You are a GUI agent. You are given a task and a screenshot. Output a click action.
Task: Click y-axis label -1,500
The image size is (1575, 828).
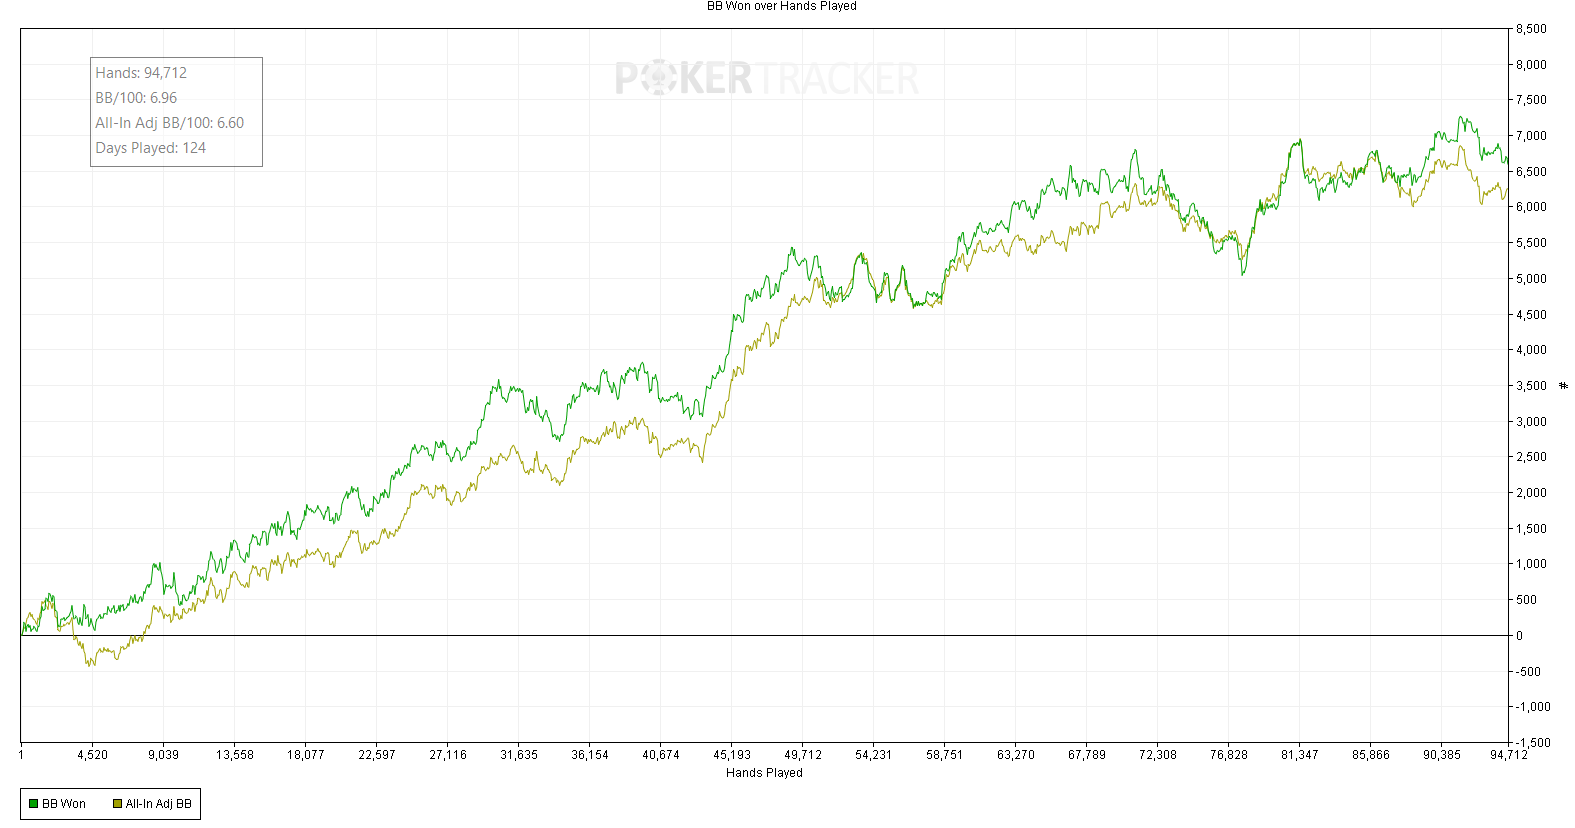(1533, 743)
